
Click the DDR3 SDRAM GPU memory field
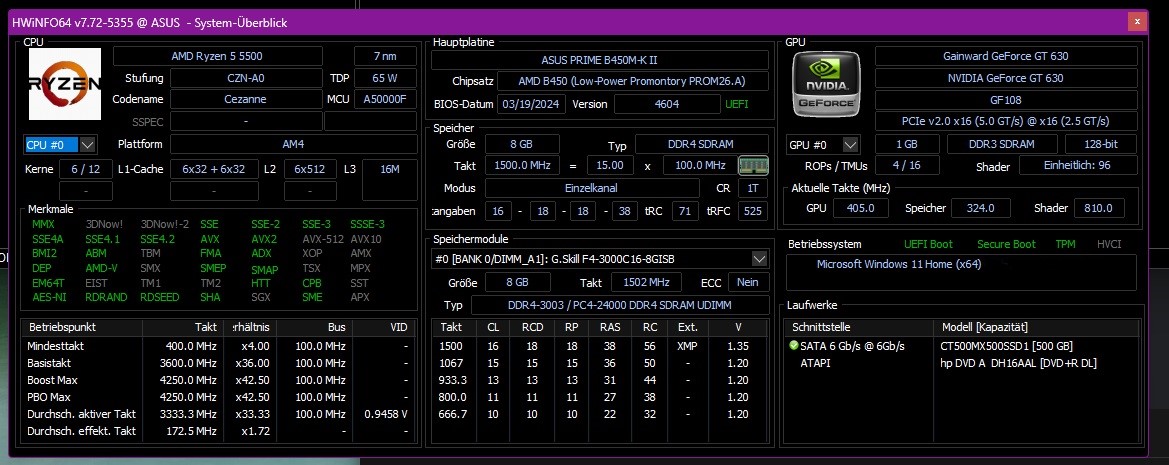[x=1002, y=145]
